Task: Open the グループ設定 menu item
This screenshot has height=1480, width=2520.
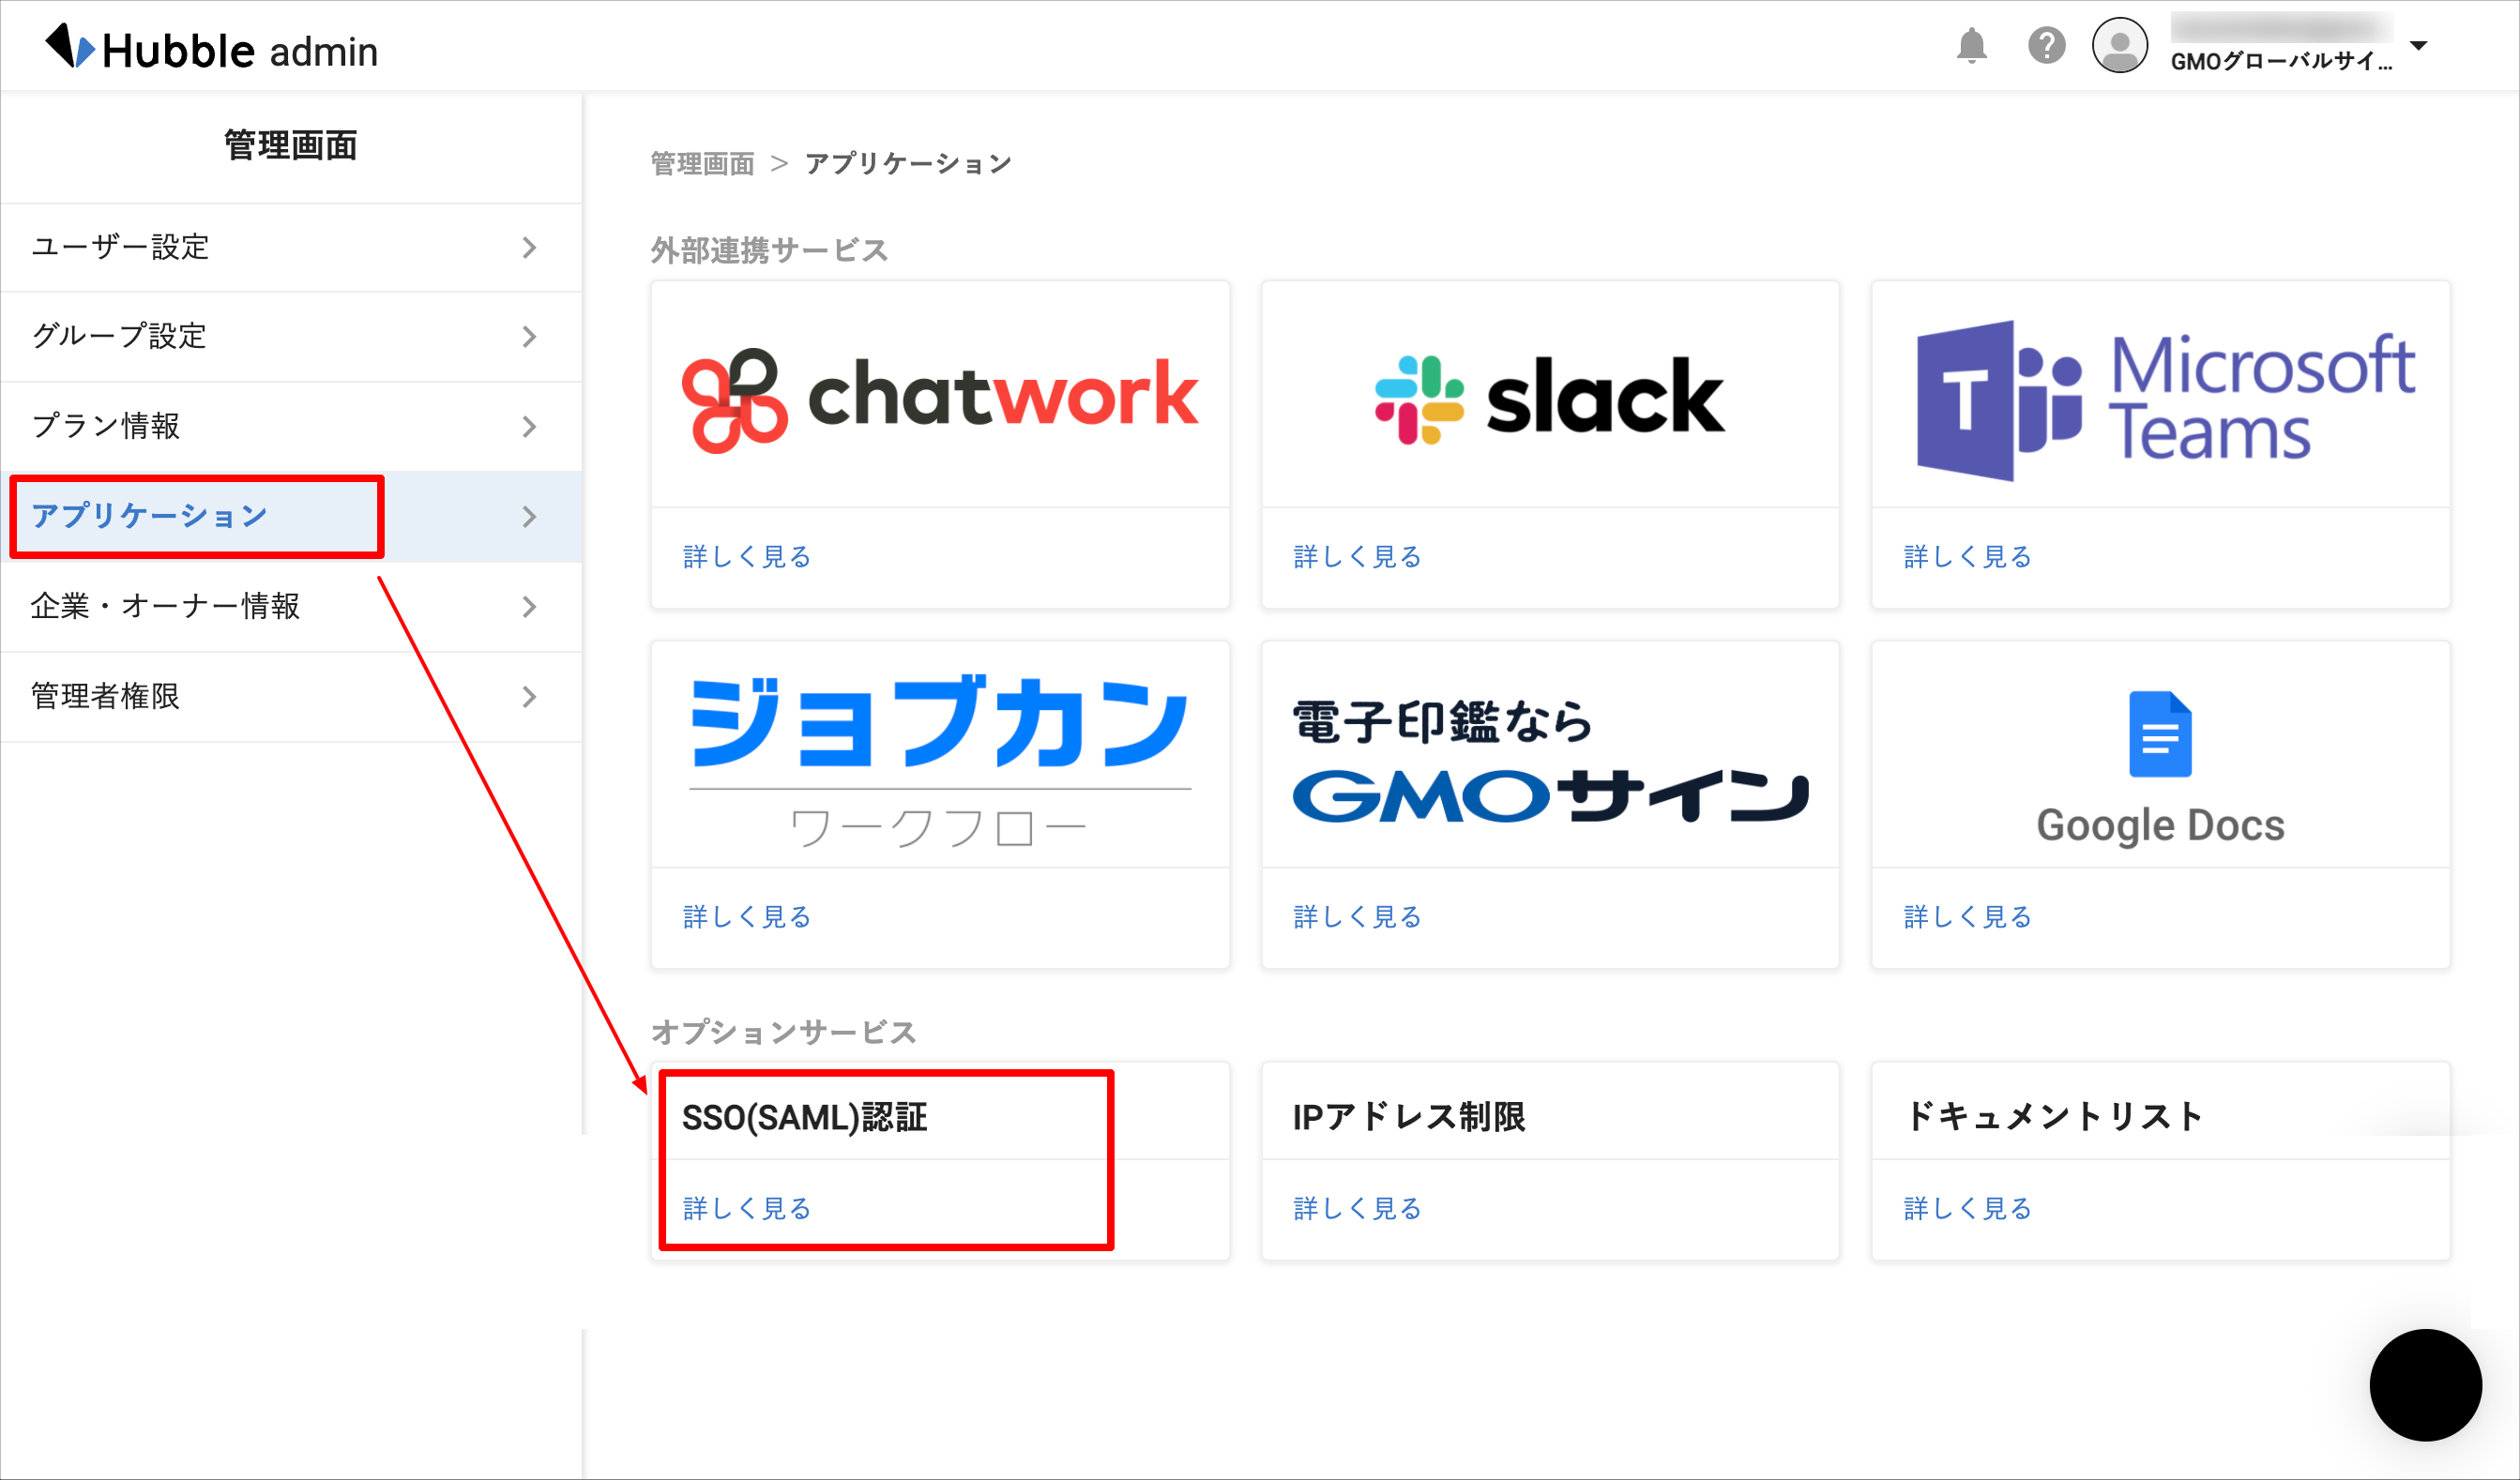Action: tap(291, 336)
